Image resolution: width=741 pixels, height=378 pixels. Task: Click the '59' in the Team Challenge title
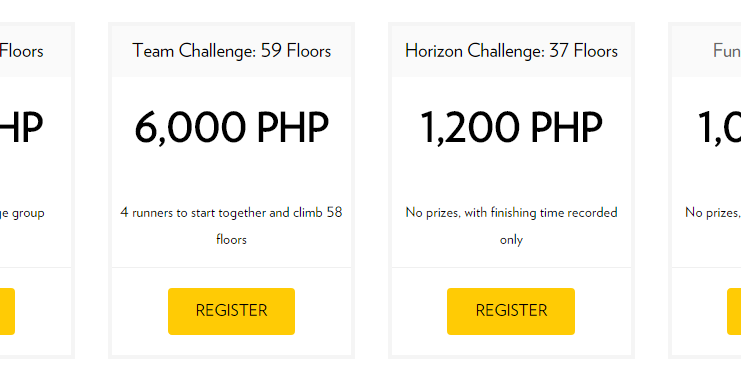(271, 51)
